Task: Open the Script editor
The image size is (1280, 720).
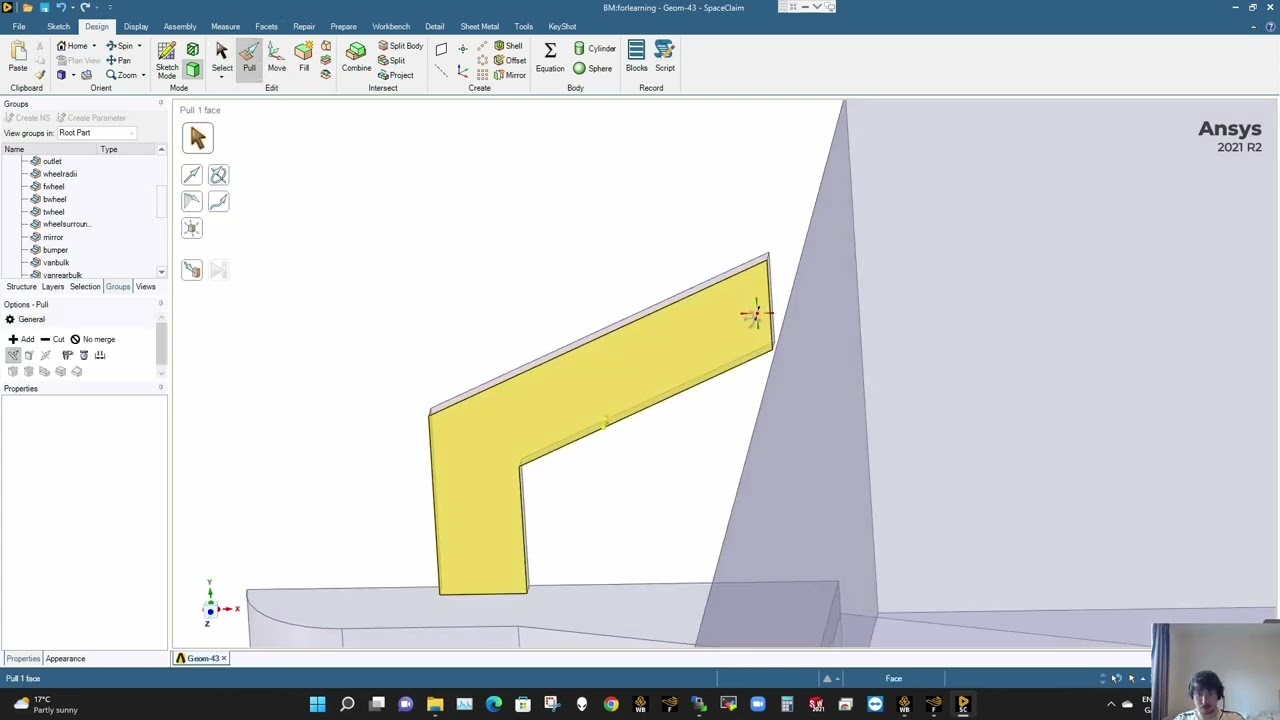Action: pos(665,57)
